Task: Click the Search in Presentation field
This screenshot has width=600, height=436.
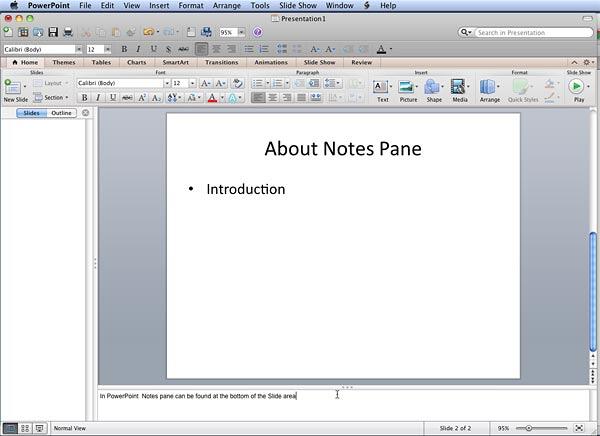Action: pyautogui.click(x=528, y=33)
